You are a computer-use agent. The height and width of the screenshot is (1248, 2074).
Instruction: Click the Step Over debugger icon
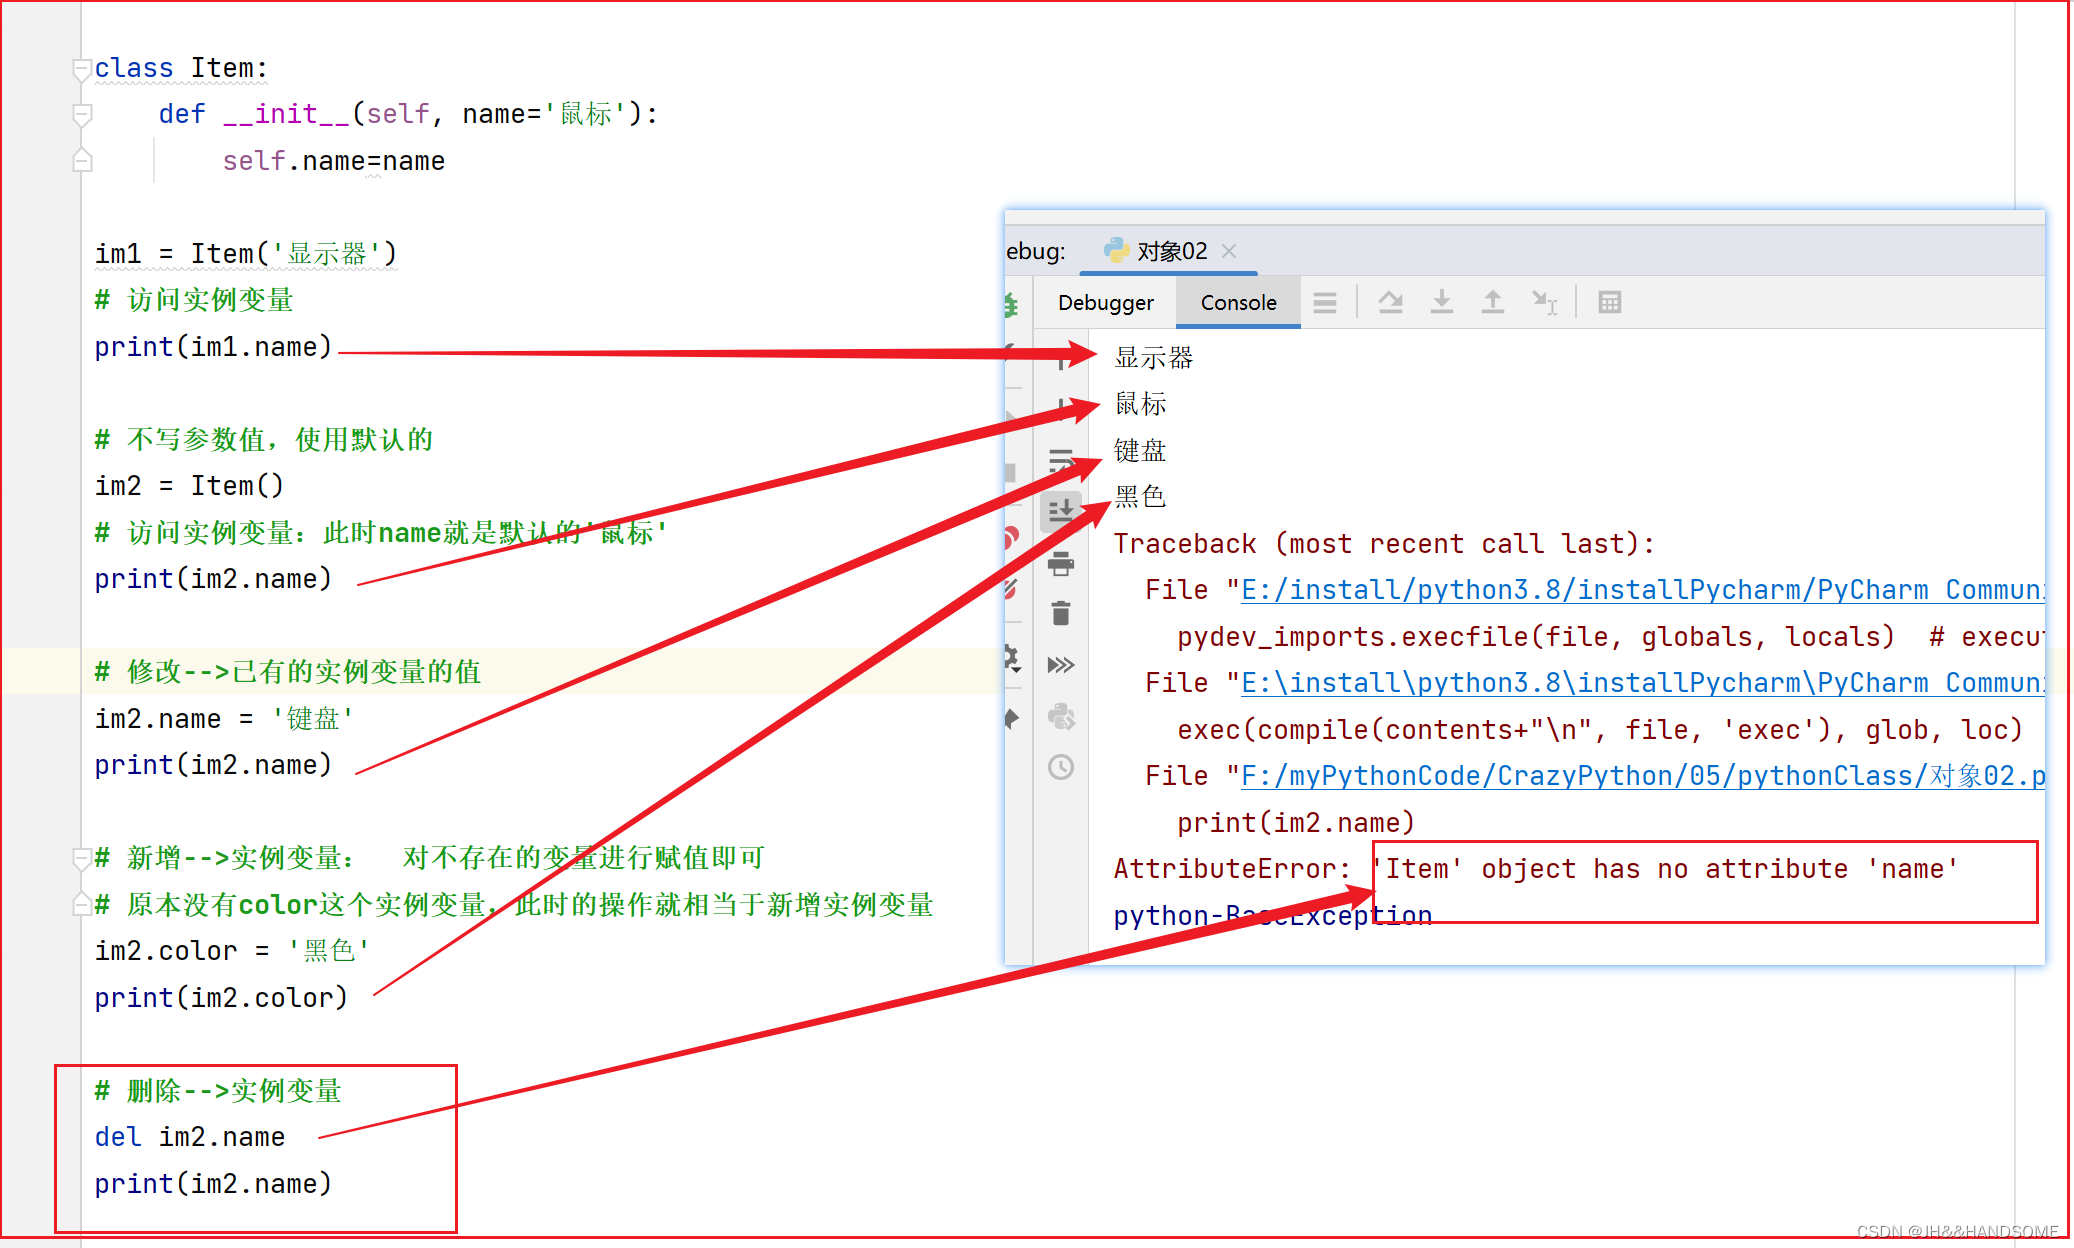click(x=1390, y=302)
